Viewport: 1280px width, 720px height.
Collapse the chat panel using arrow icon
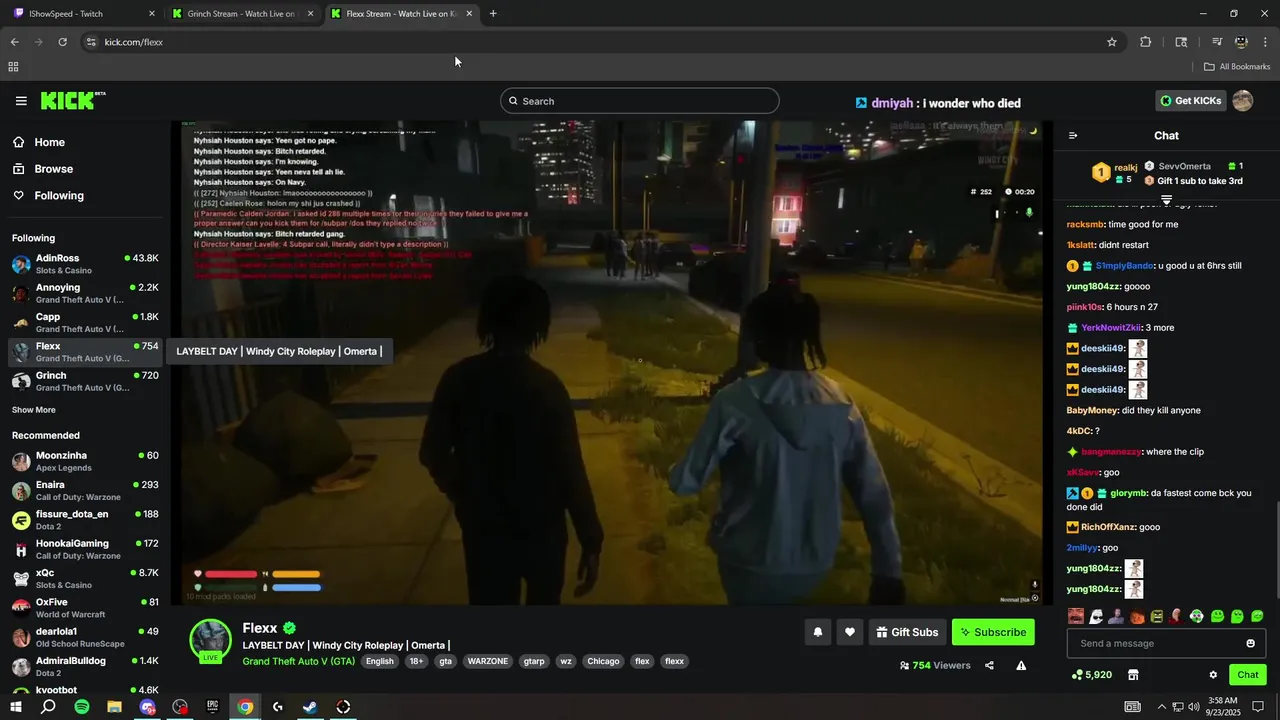tap(1073, 135)
